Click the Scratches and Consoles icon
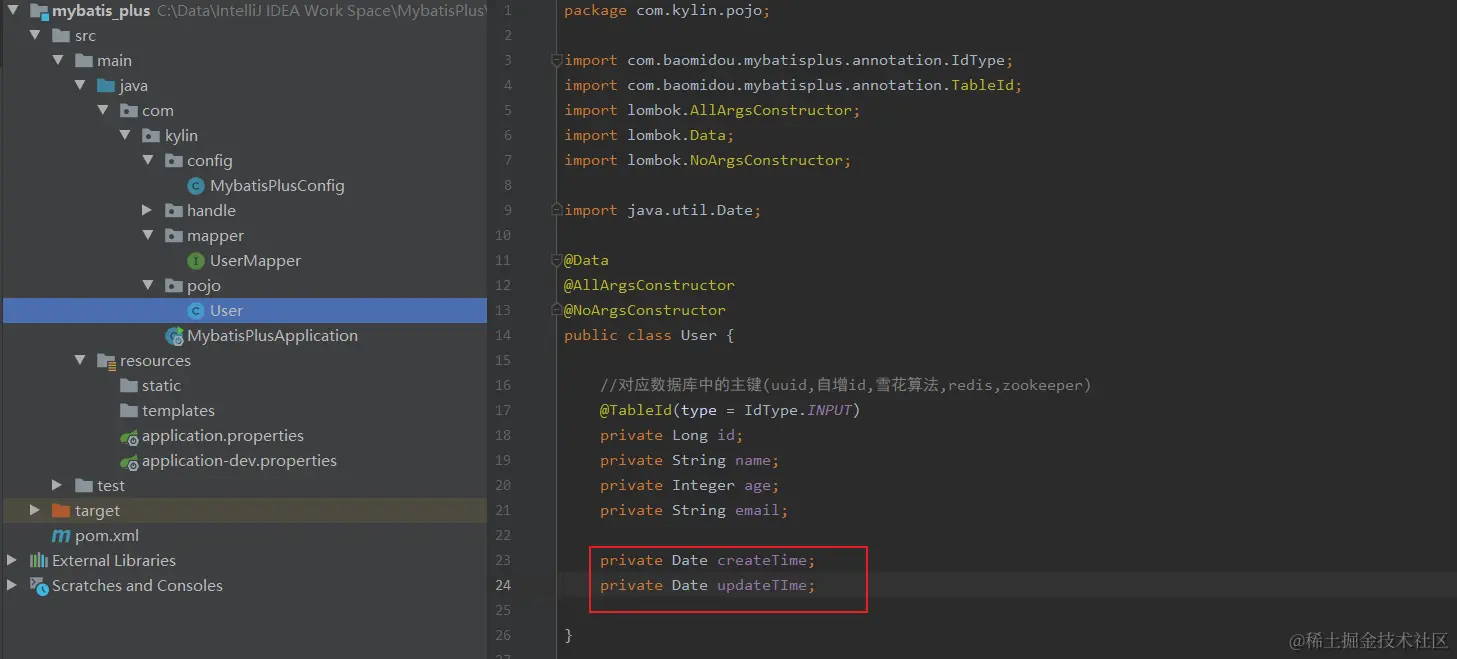 tap(39, 586)
